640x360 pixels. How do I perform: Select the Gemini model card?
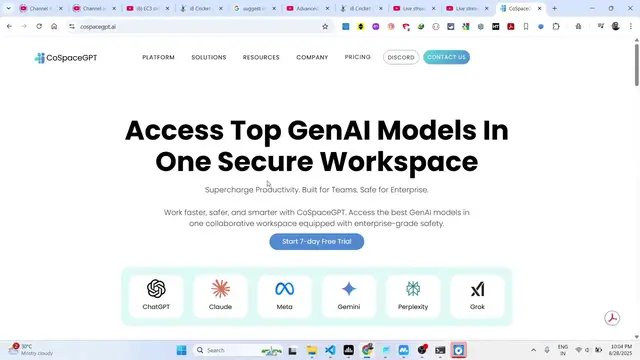(349, 296)
